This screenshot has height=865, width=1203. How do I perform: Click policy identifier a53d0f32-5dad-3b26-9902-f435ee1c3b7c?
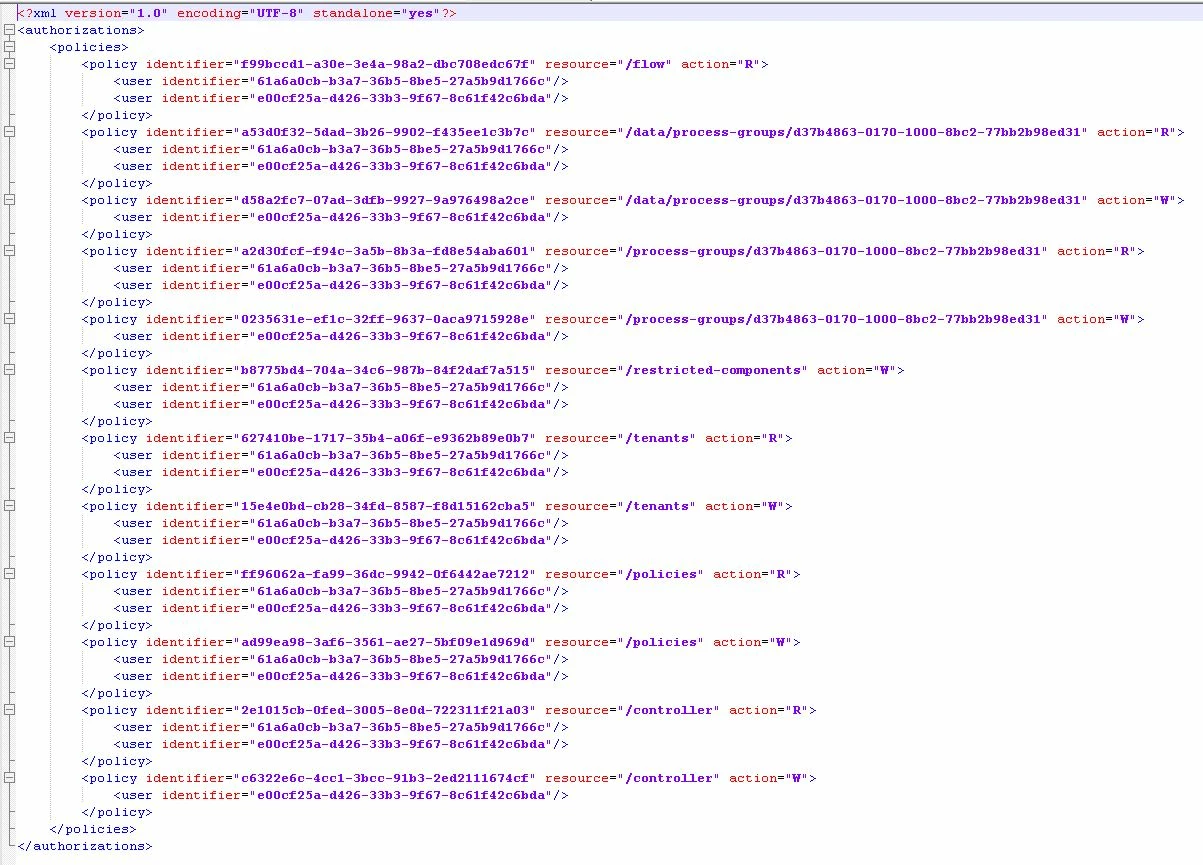coord(385,132)
